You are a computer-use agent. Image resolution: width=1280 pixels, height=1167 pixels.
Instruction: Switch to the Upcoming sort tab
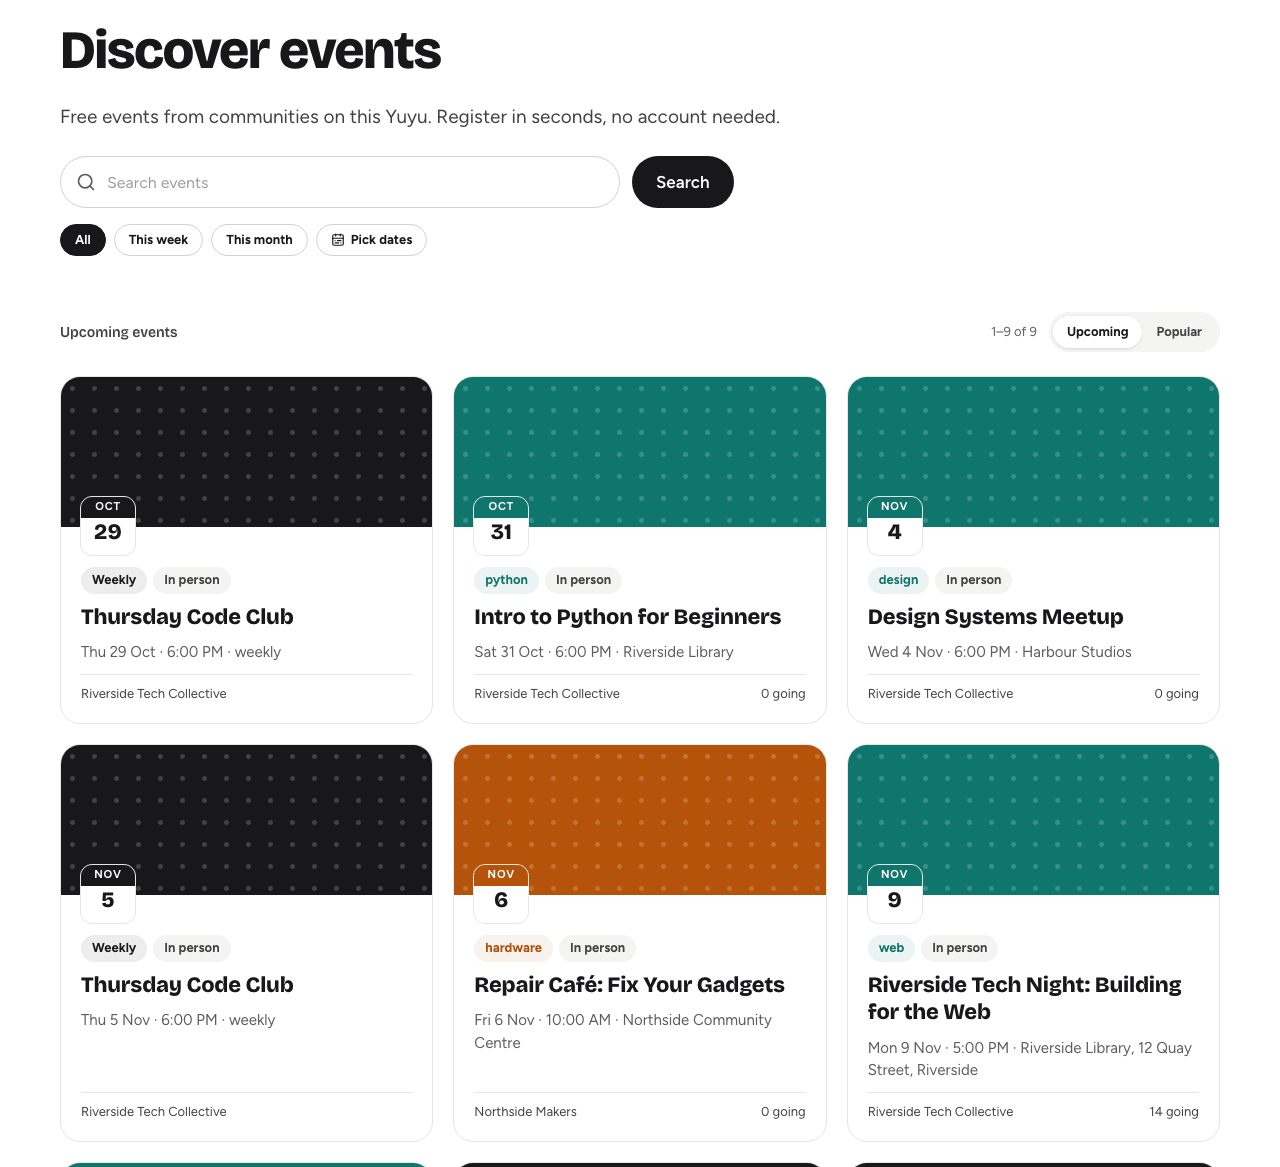pyautogui.click(x=1097, y=332)
